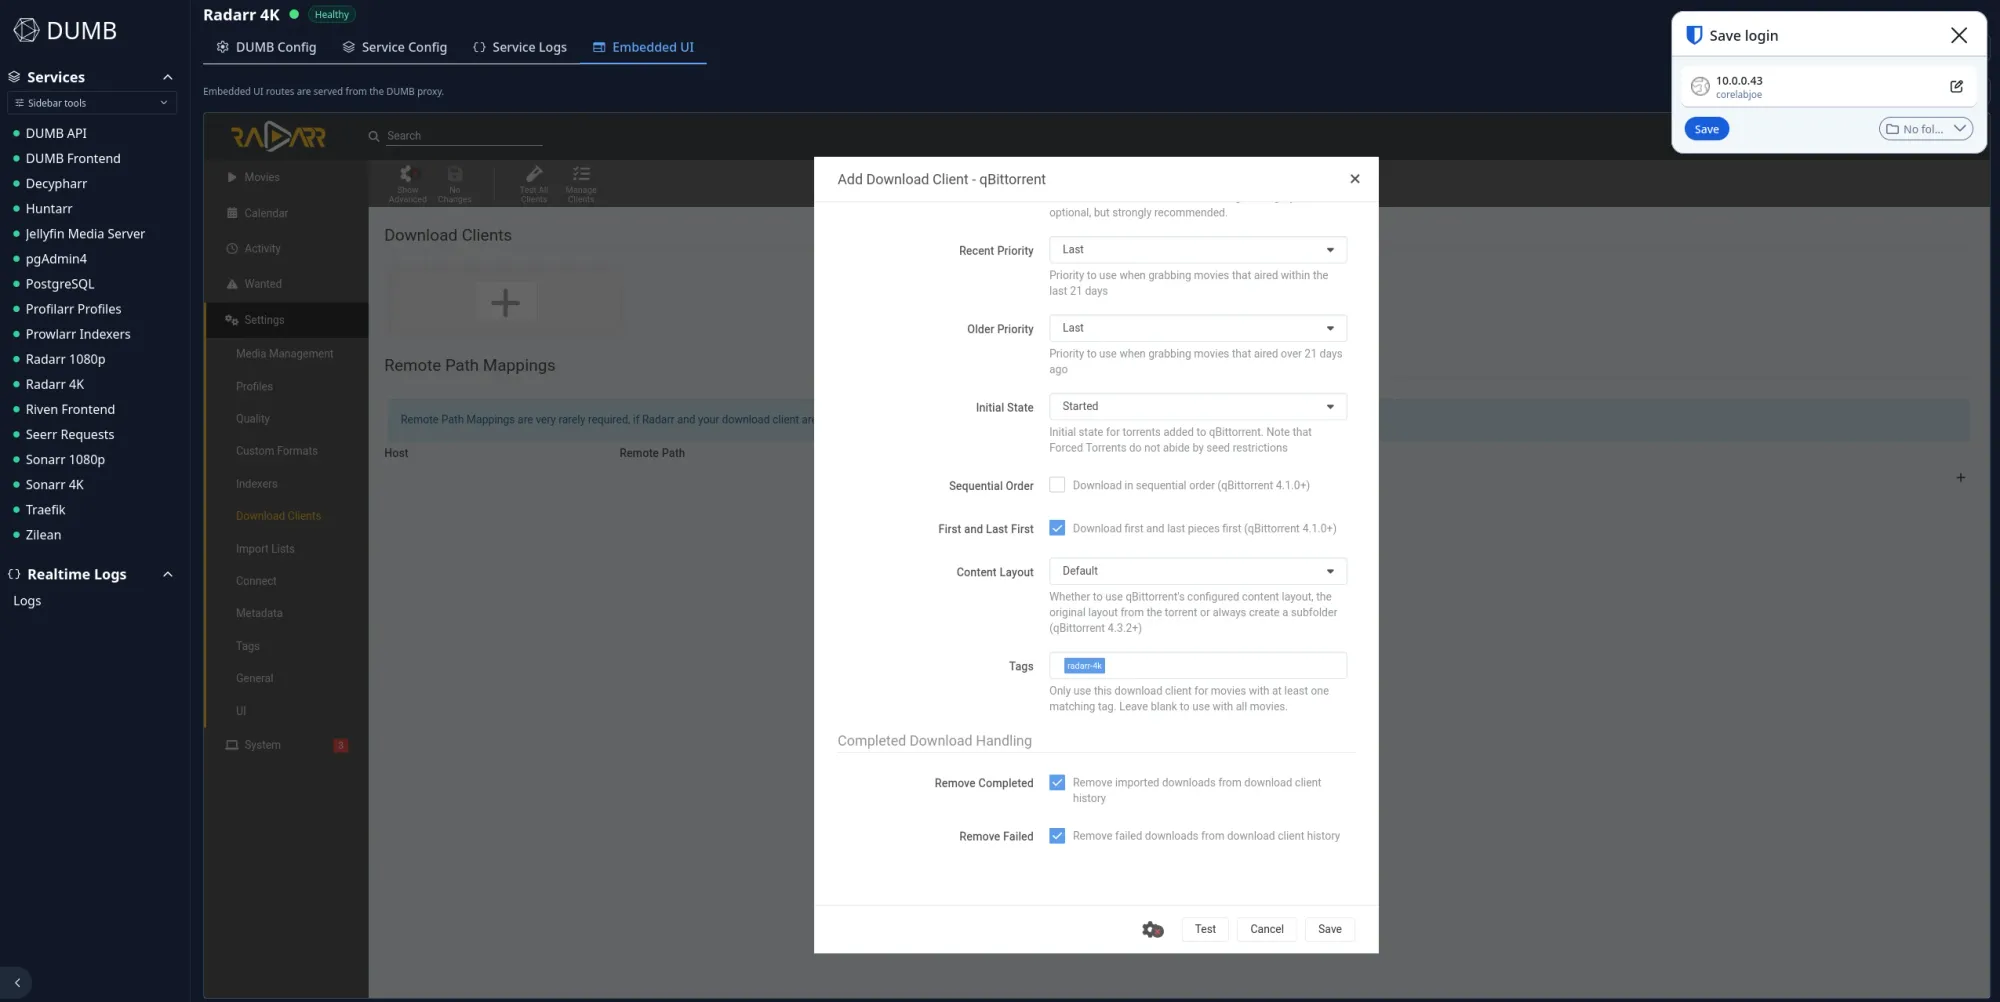Click the add download client plus card

[x=505, y=302]
